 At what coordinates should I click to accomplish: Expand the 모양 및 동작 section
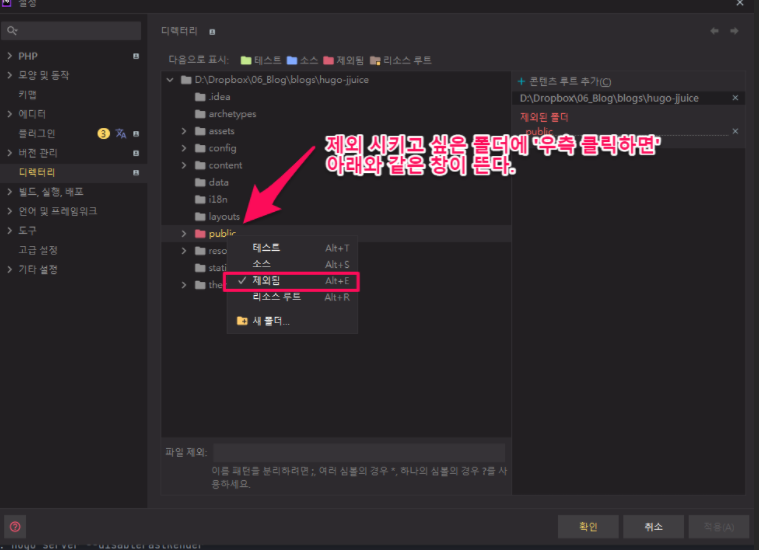tap(10, 75)
